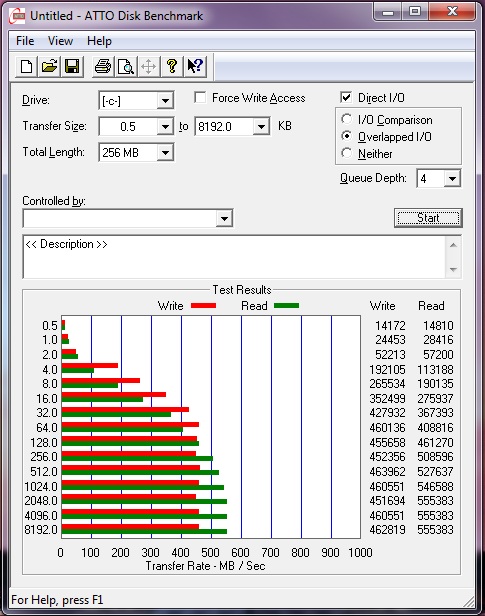
Task: Open the File menu
Action: click(25, 41)
